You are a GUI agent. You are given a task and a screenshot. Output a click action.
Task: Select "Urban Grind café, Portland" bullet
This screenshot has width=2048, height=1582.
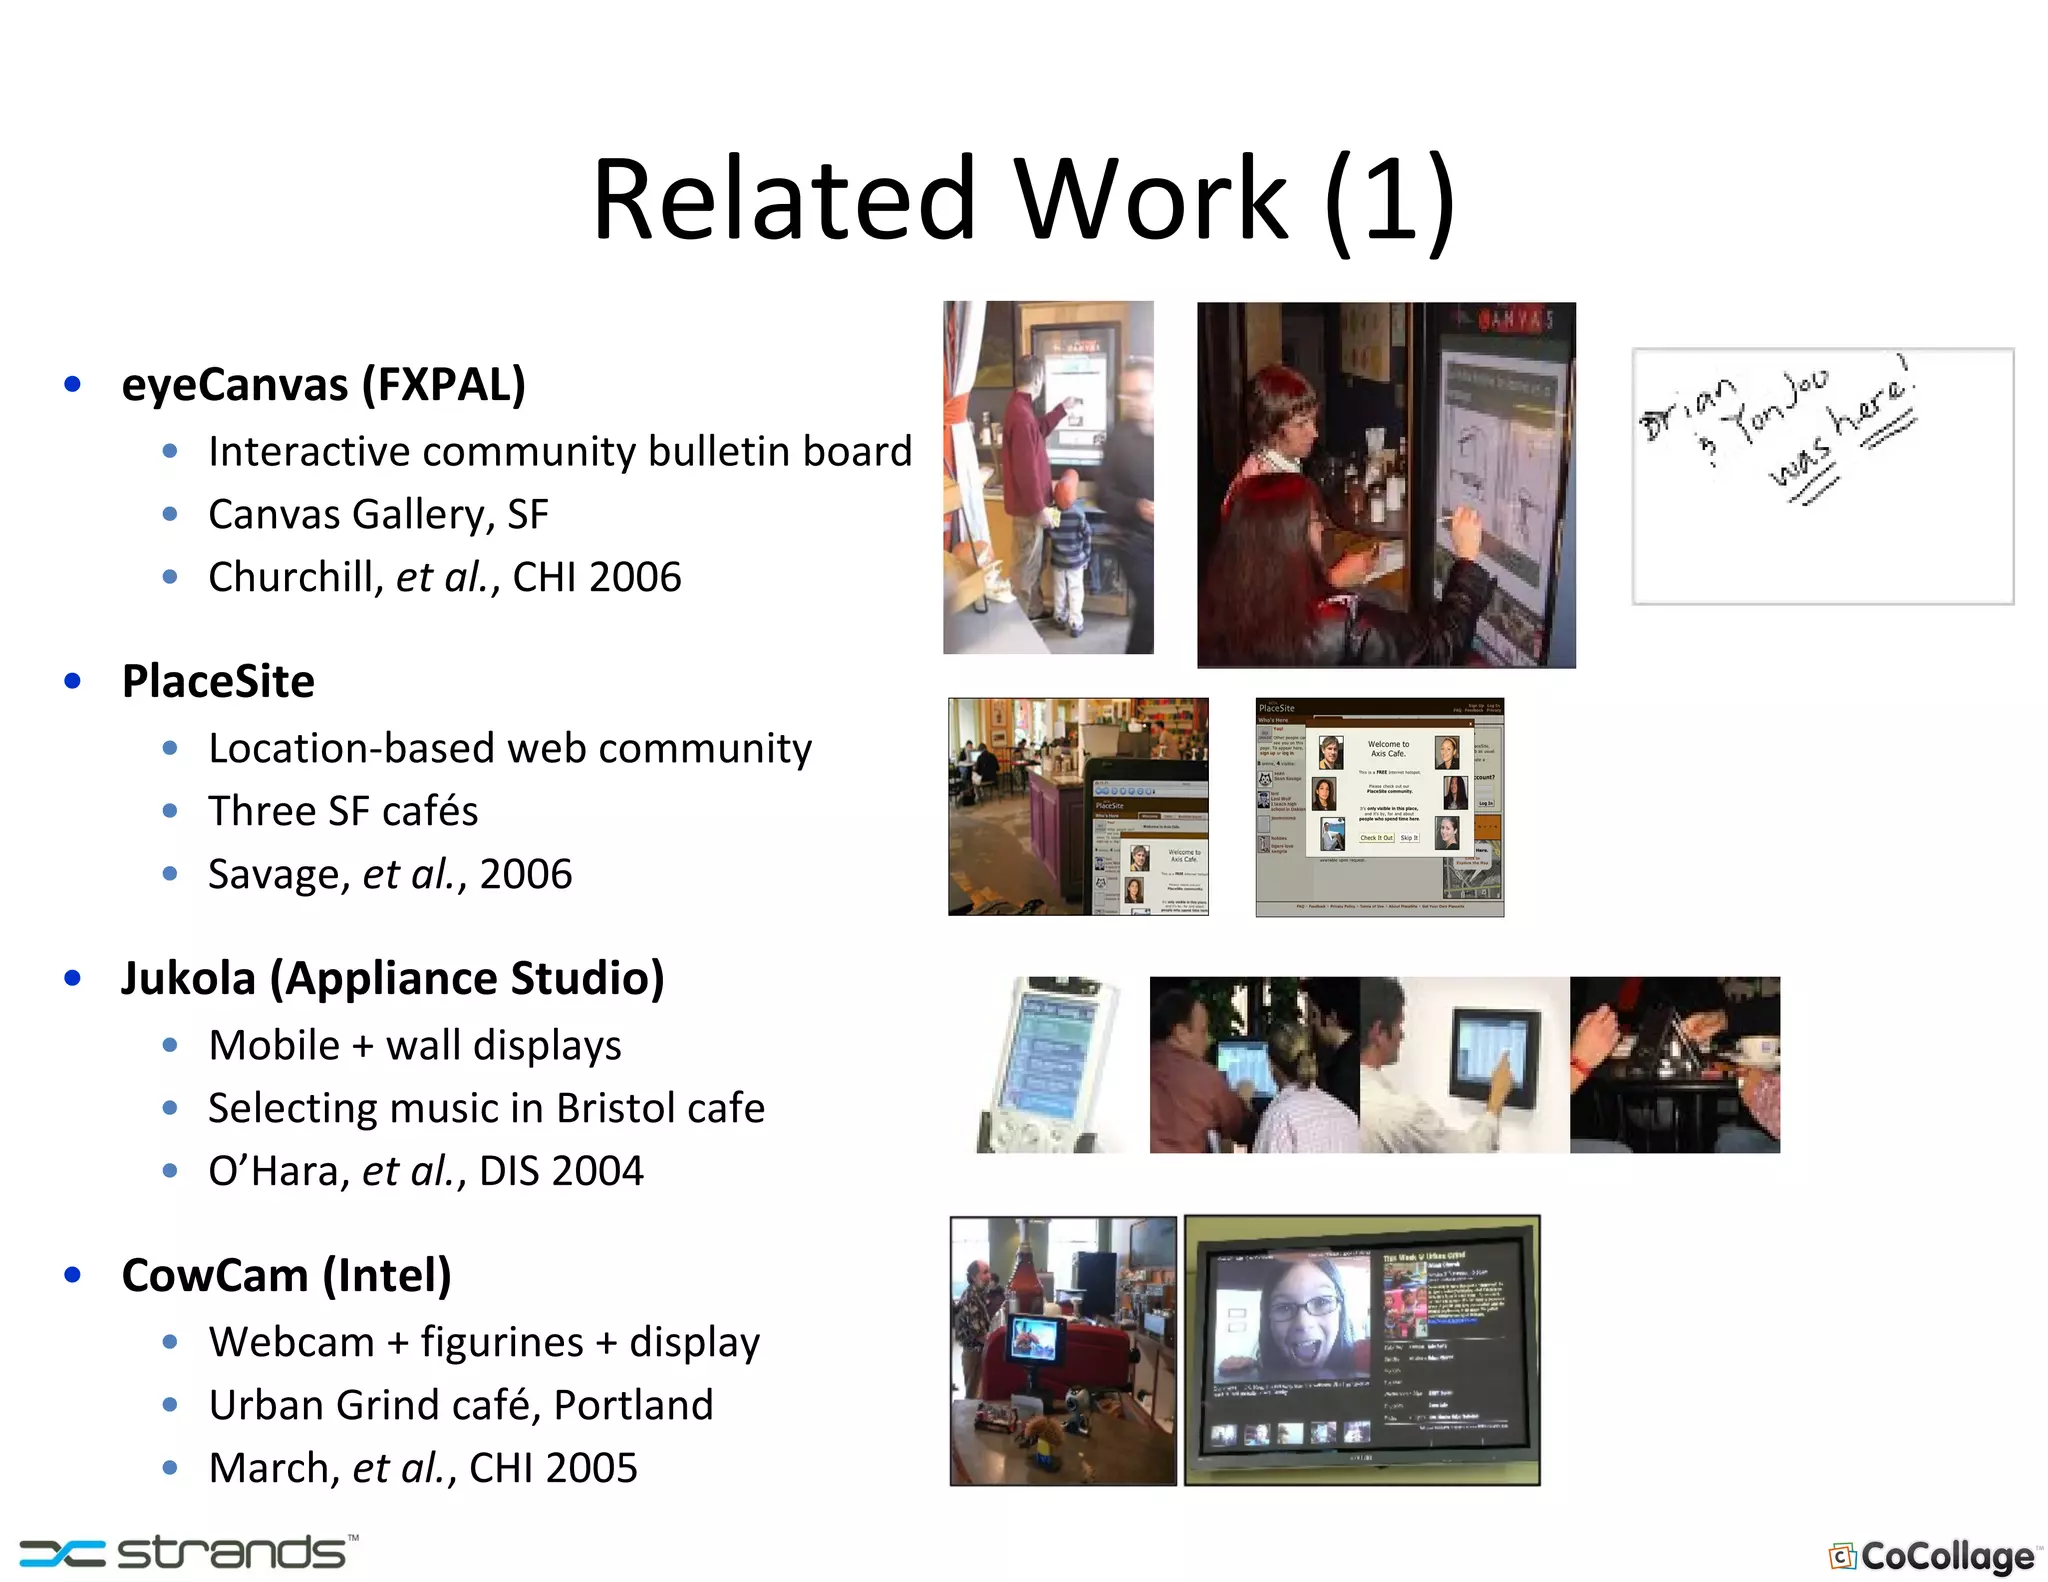[461, 1405]
